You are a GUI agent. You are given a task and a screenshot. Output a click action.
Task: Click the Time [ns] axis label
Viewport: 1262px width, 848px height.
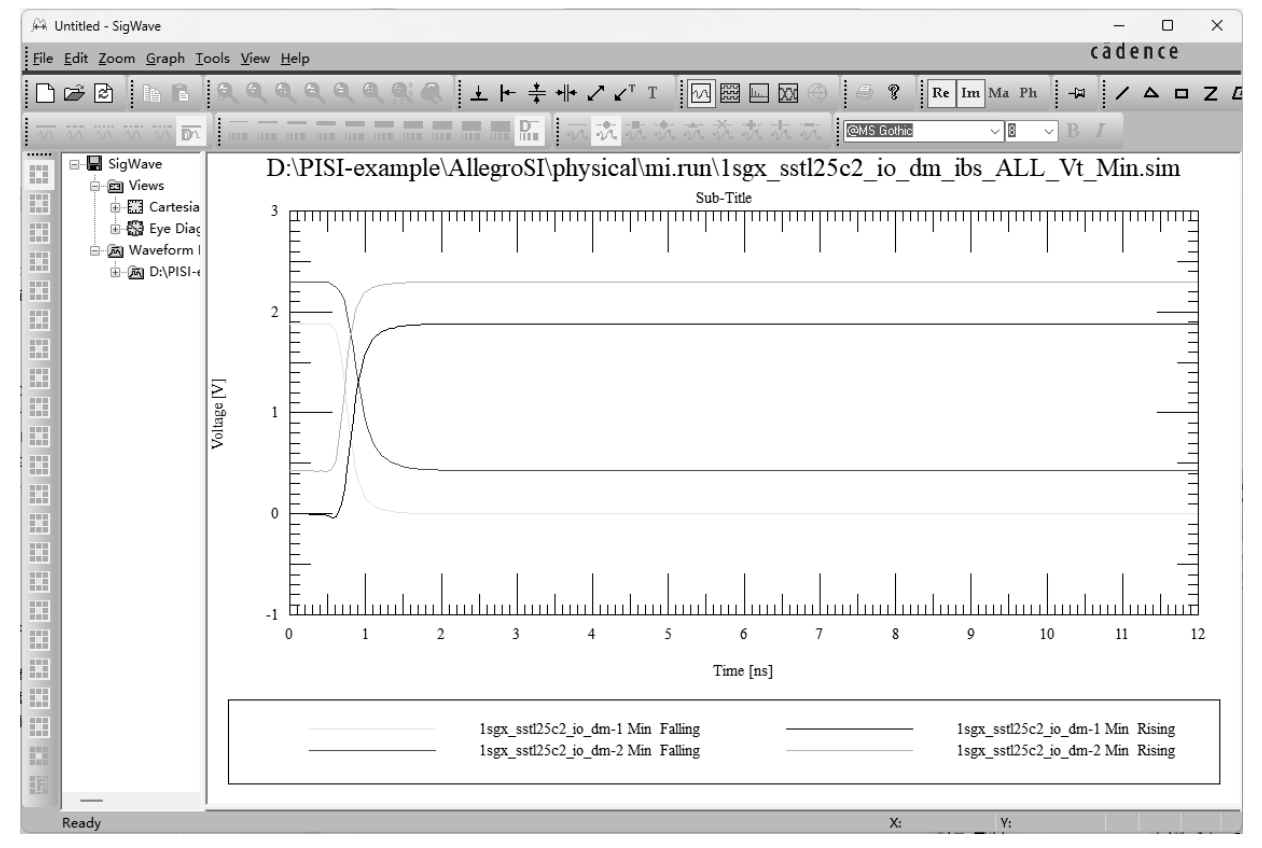pyautogui.click(x=742, y=671)
